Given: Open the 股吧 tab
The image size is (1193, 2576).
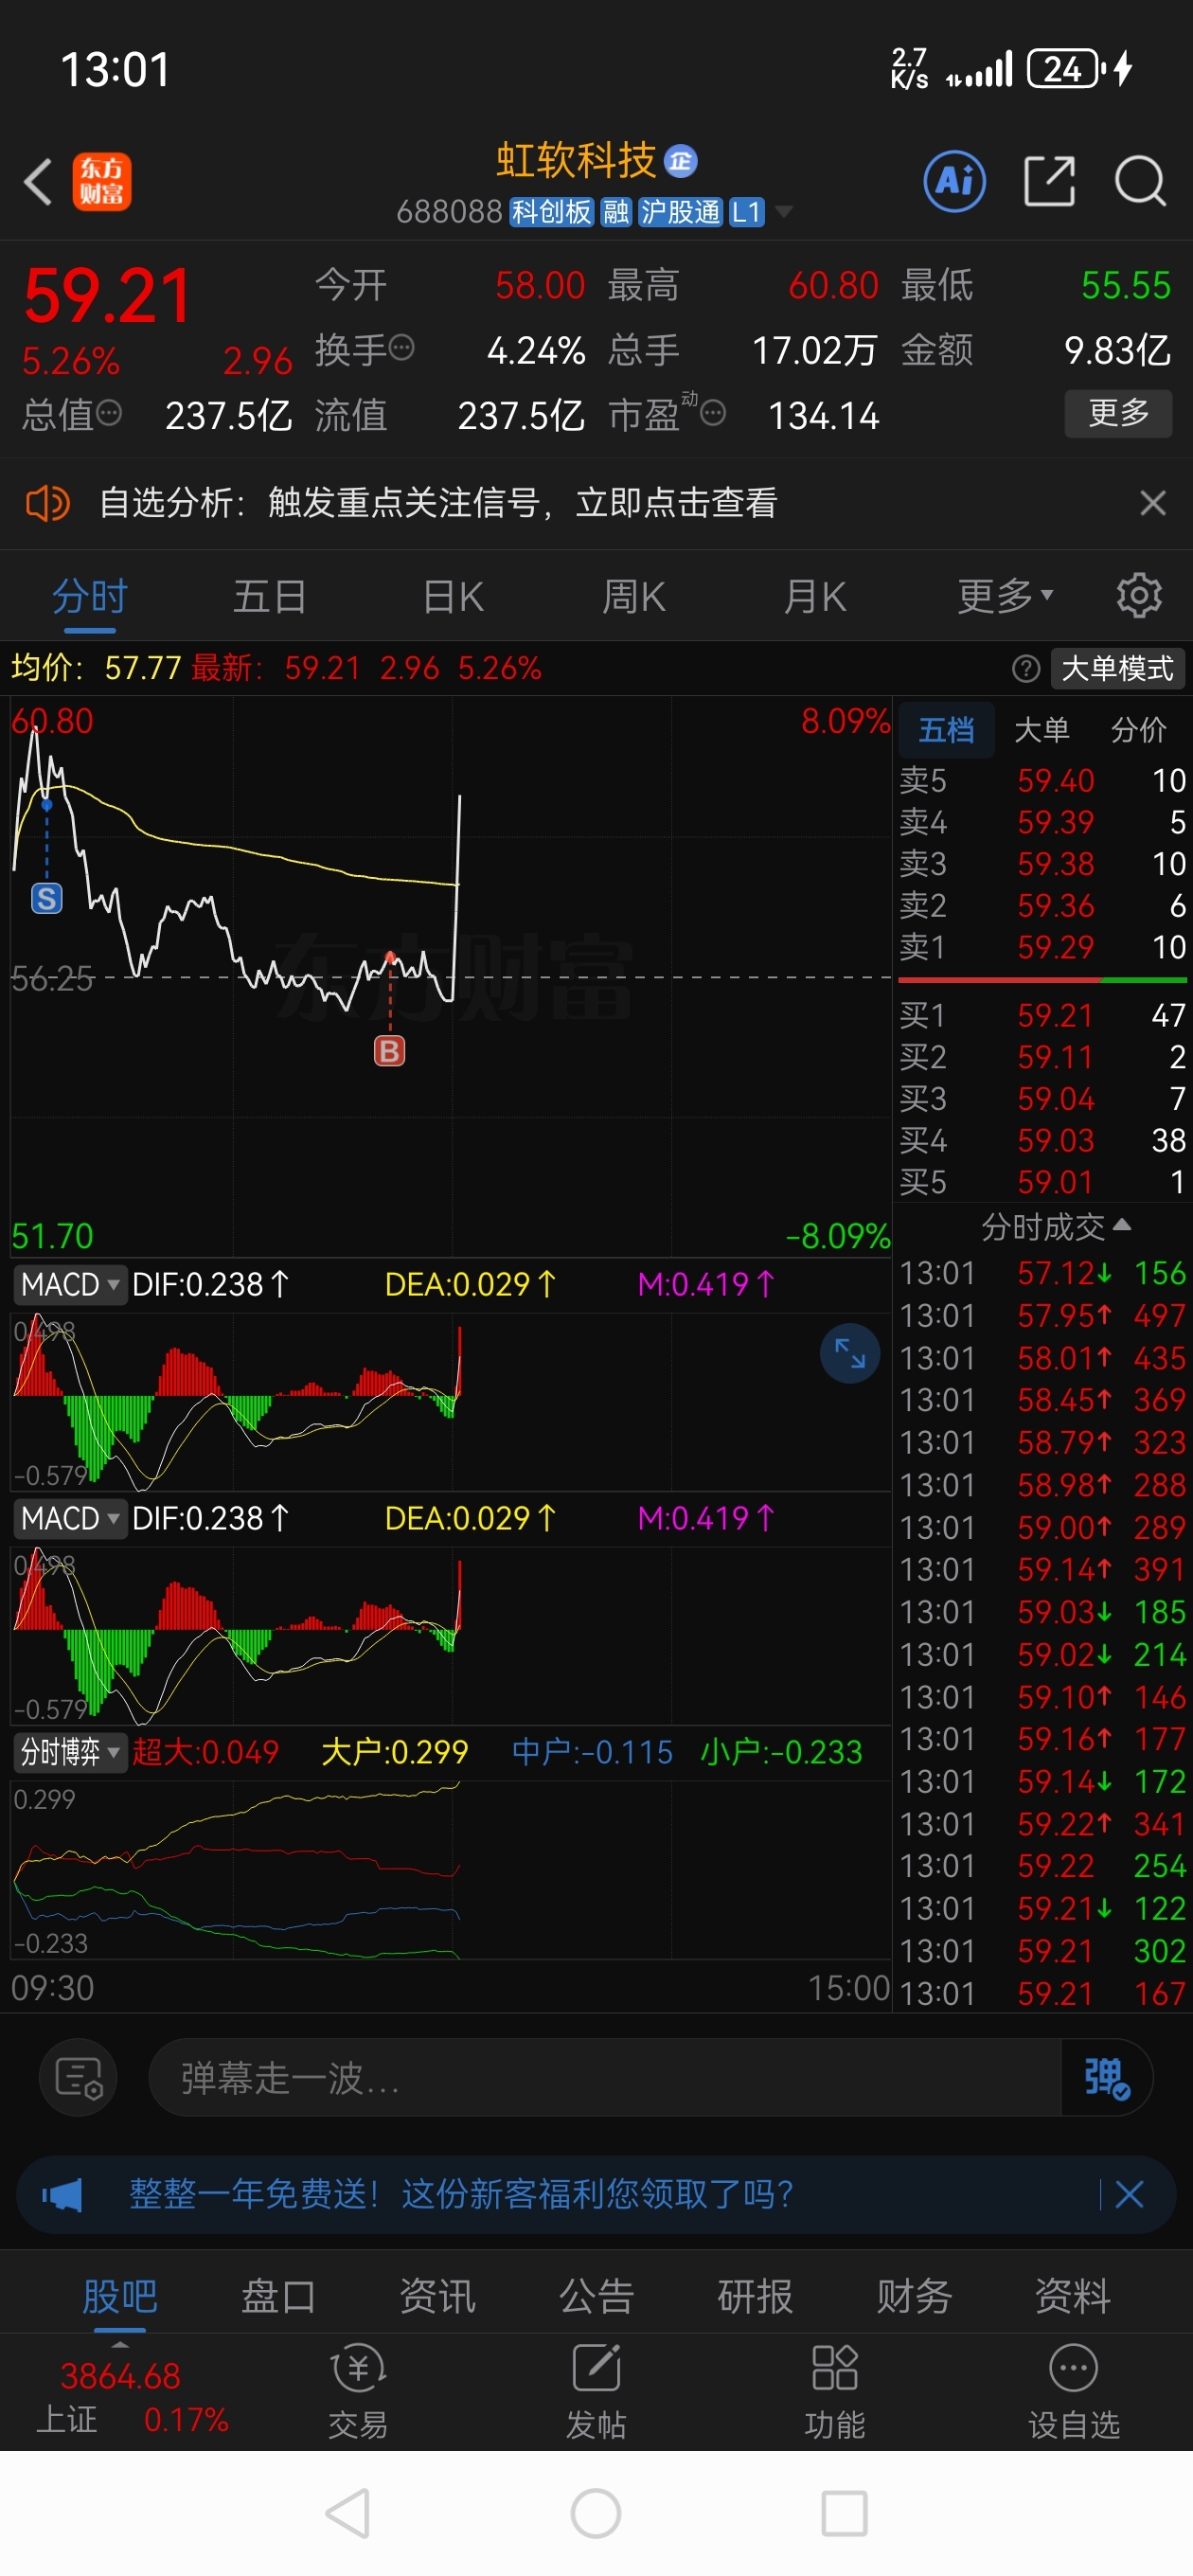Looking at the screenshot, I should click(120, 2296).
